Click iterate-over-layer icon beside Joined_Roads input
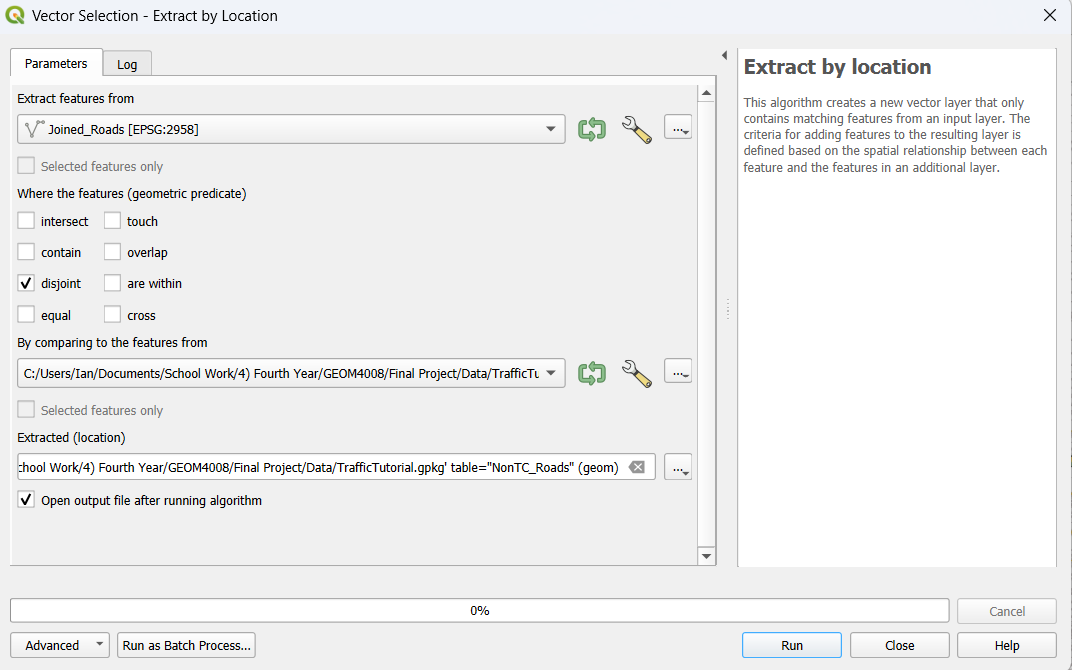Image resolution: width=1072 pixels, height=670 pixels. click(x=592, y=129)
